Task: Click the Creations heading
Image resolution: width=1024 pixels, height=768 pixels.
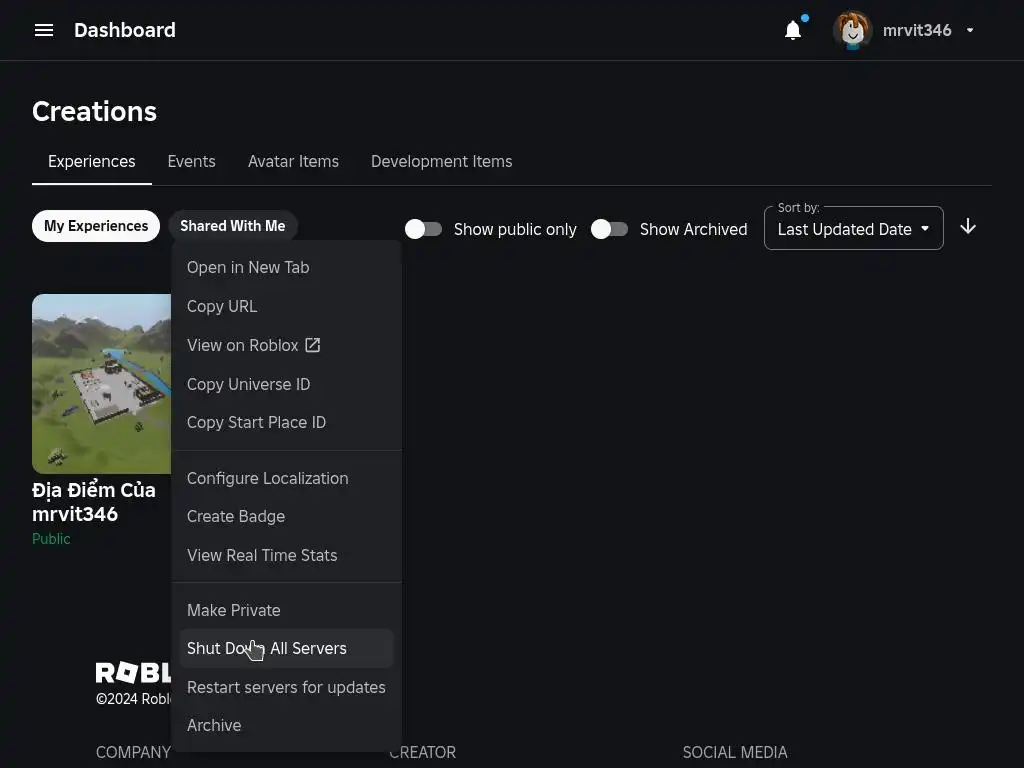Action: [94, 111]
